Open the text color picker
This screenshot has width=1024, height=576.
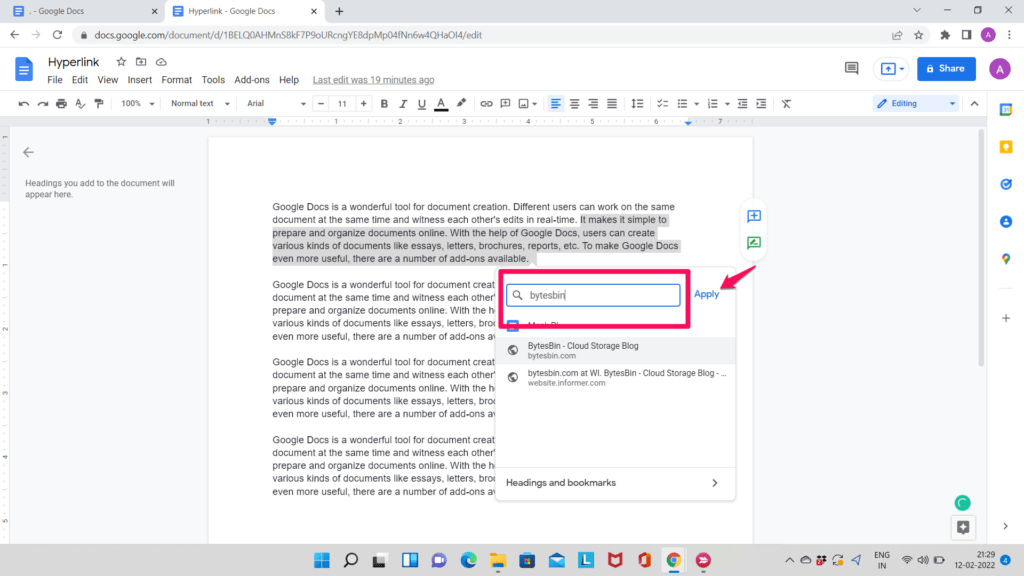pos(440,103)
